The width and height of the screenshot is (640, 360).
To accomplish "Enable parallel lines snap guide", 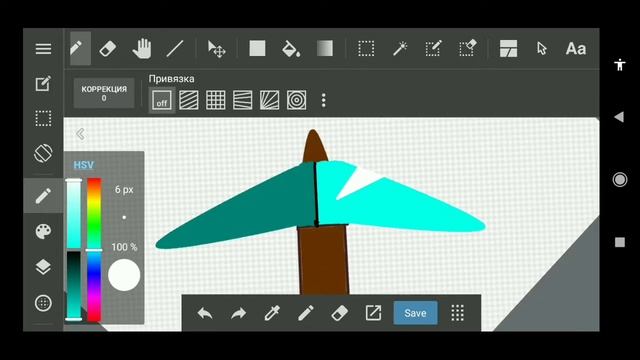I will coord(189,100).
